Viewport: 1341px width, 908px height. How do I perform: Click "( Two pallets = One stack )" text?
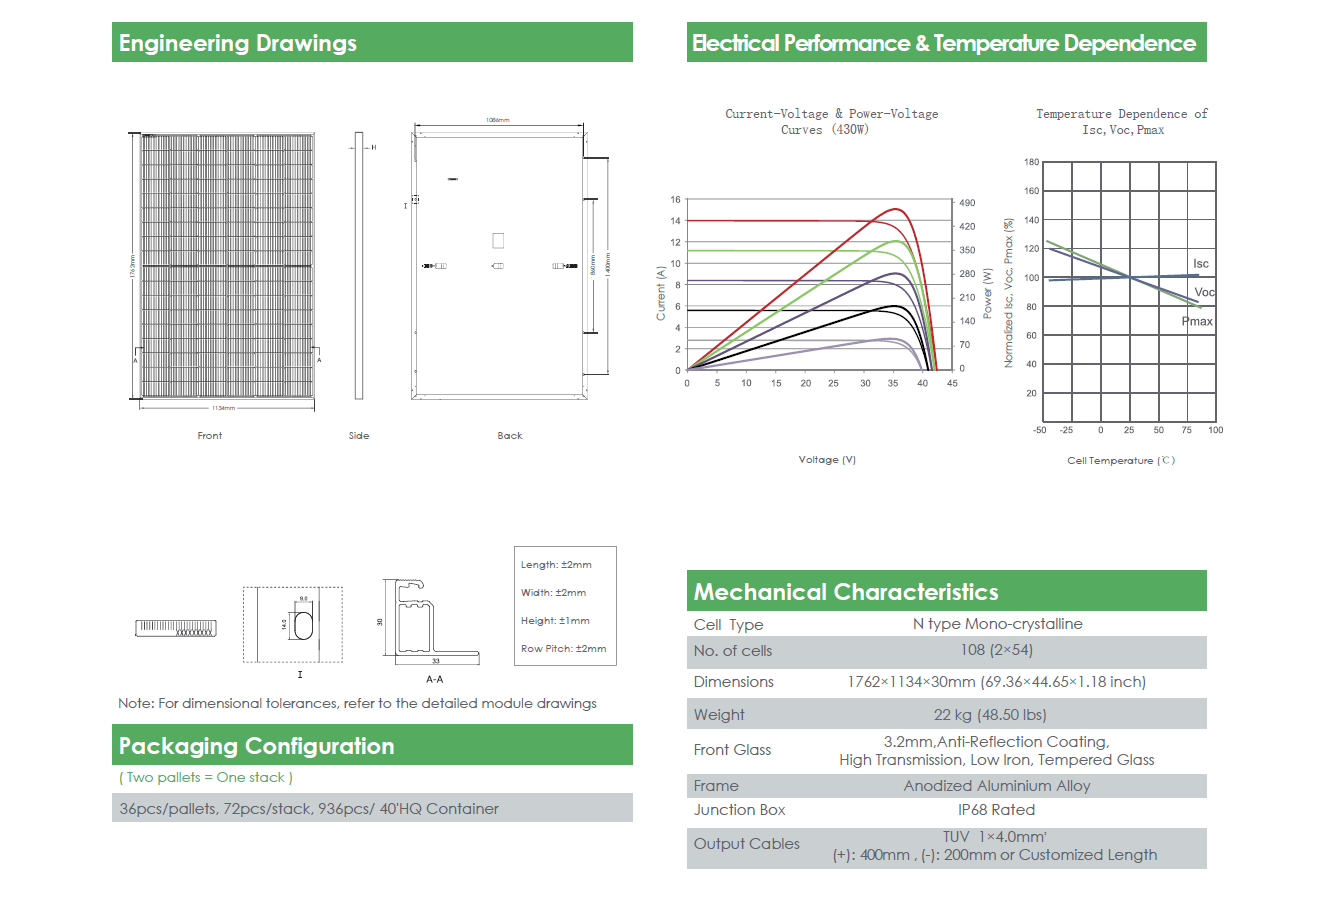(206, 777)
